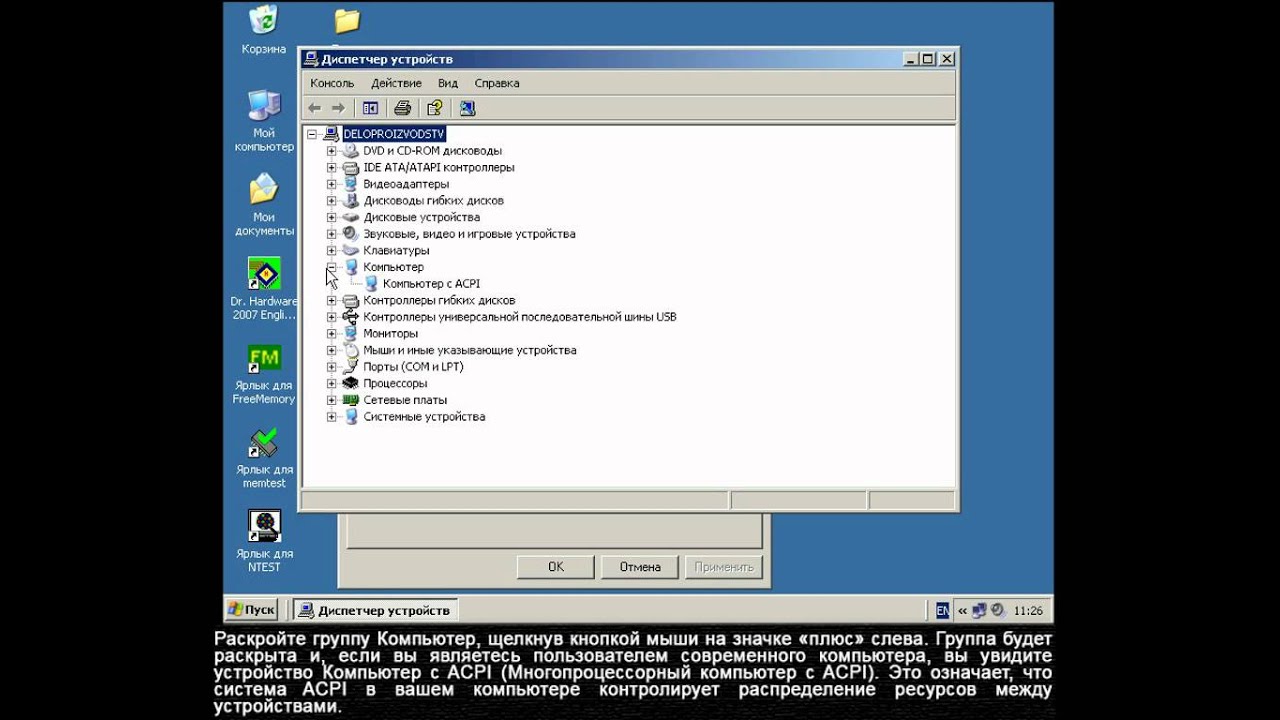The height and width of the screenshot is (720, 1280).
Task: Click the Dr. Hardware 2007 desktop icon
Action: tap(263, 274)
